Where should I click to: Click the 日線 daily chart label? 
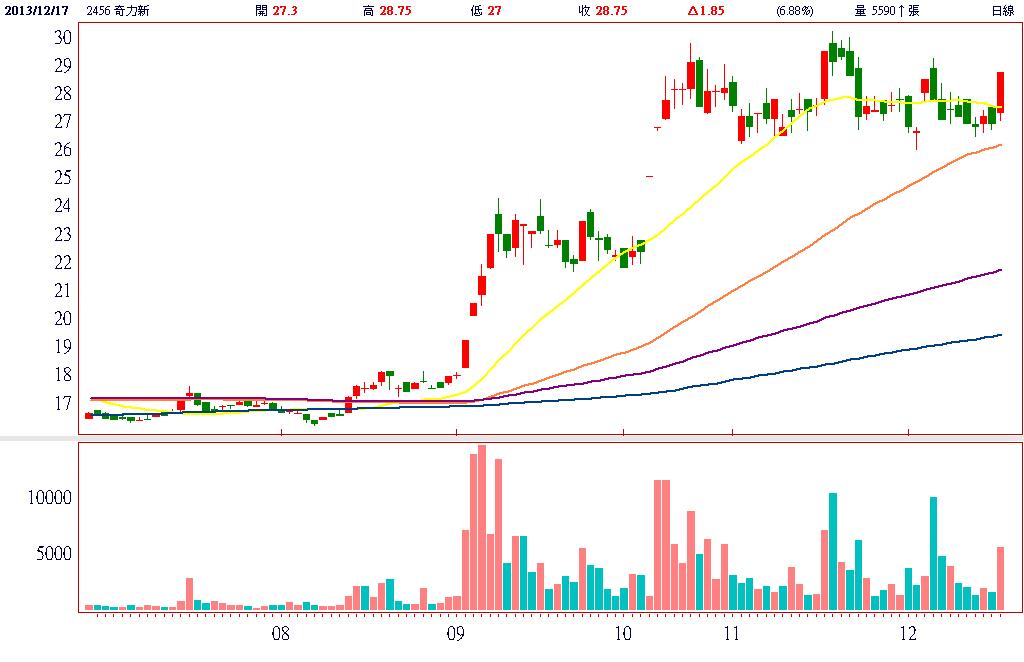point(1001,11)
